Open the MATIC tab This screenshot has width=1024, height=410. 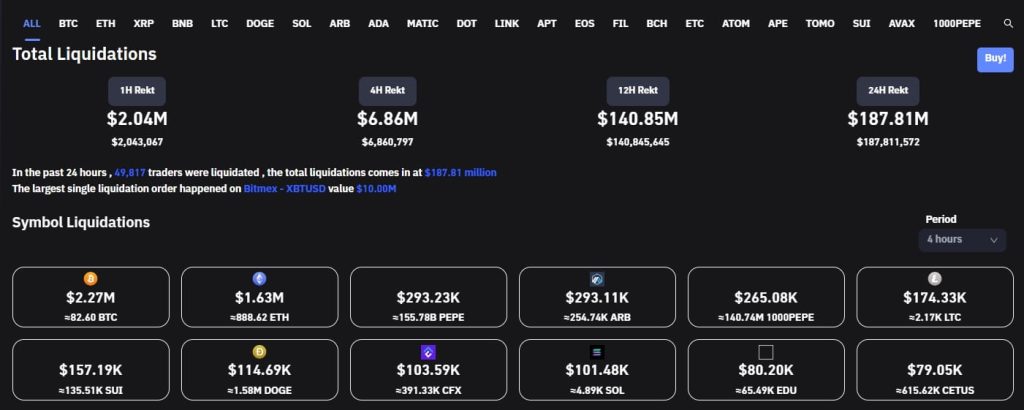point(423,24)
